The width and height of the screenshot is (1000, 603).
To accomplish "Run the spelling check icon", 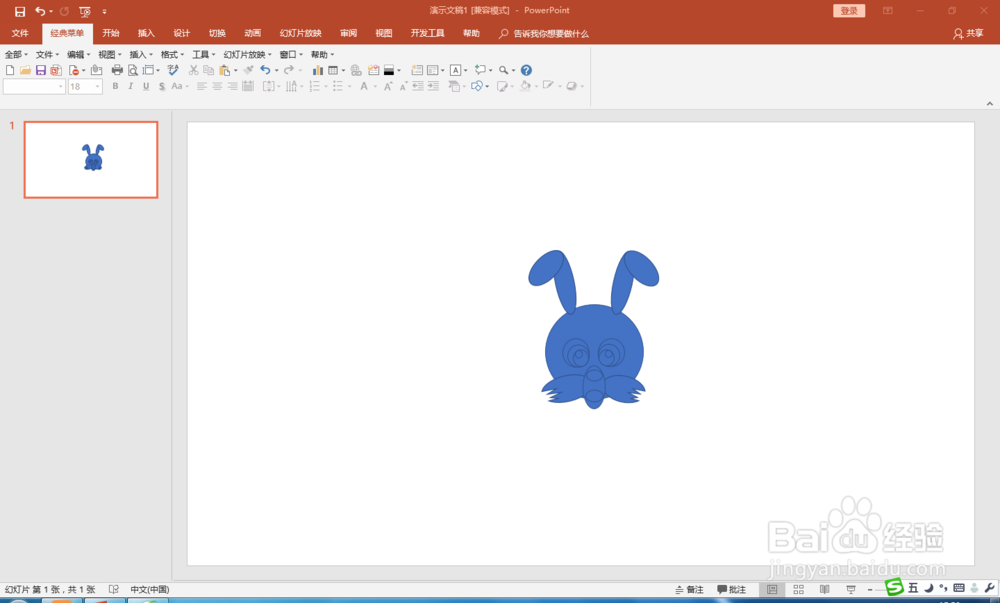I will coord(173,70).
